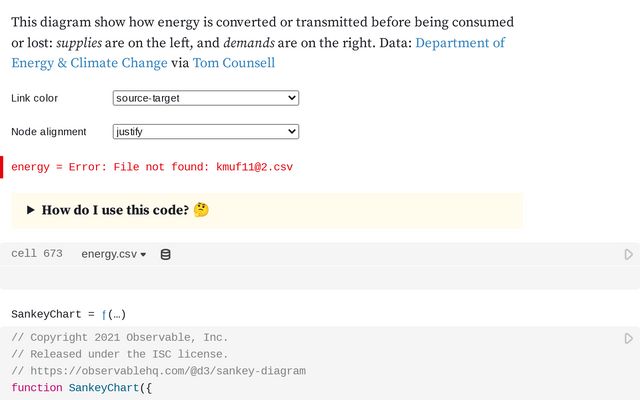Click the observablehq.com/@d3/sankey-diagram comment line

(x=158, y=371)
